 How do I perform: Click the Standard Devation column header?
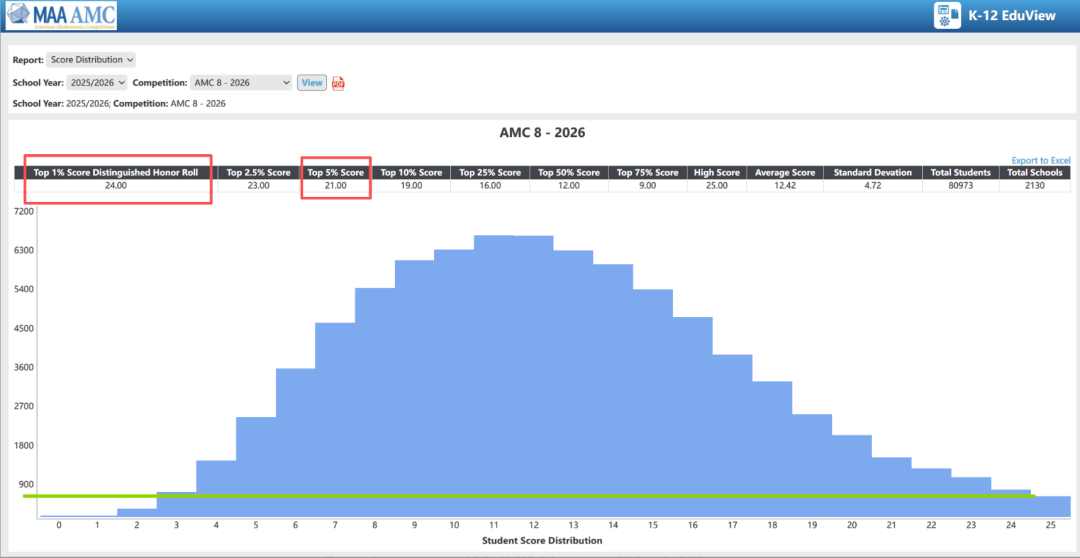tap(873, 173)
